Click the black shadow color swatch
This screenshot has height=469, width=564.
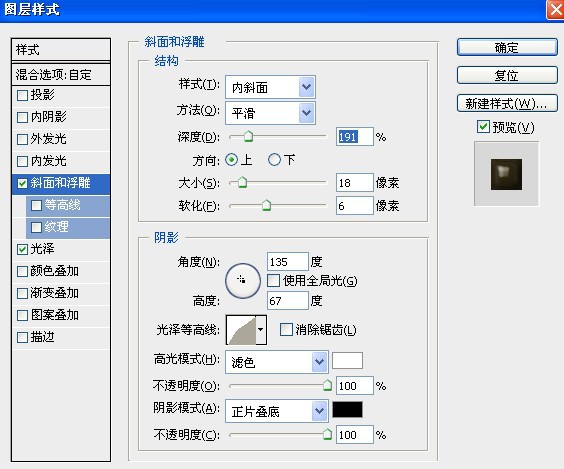pyautogui.click(x=347, y=410)
